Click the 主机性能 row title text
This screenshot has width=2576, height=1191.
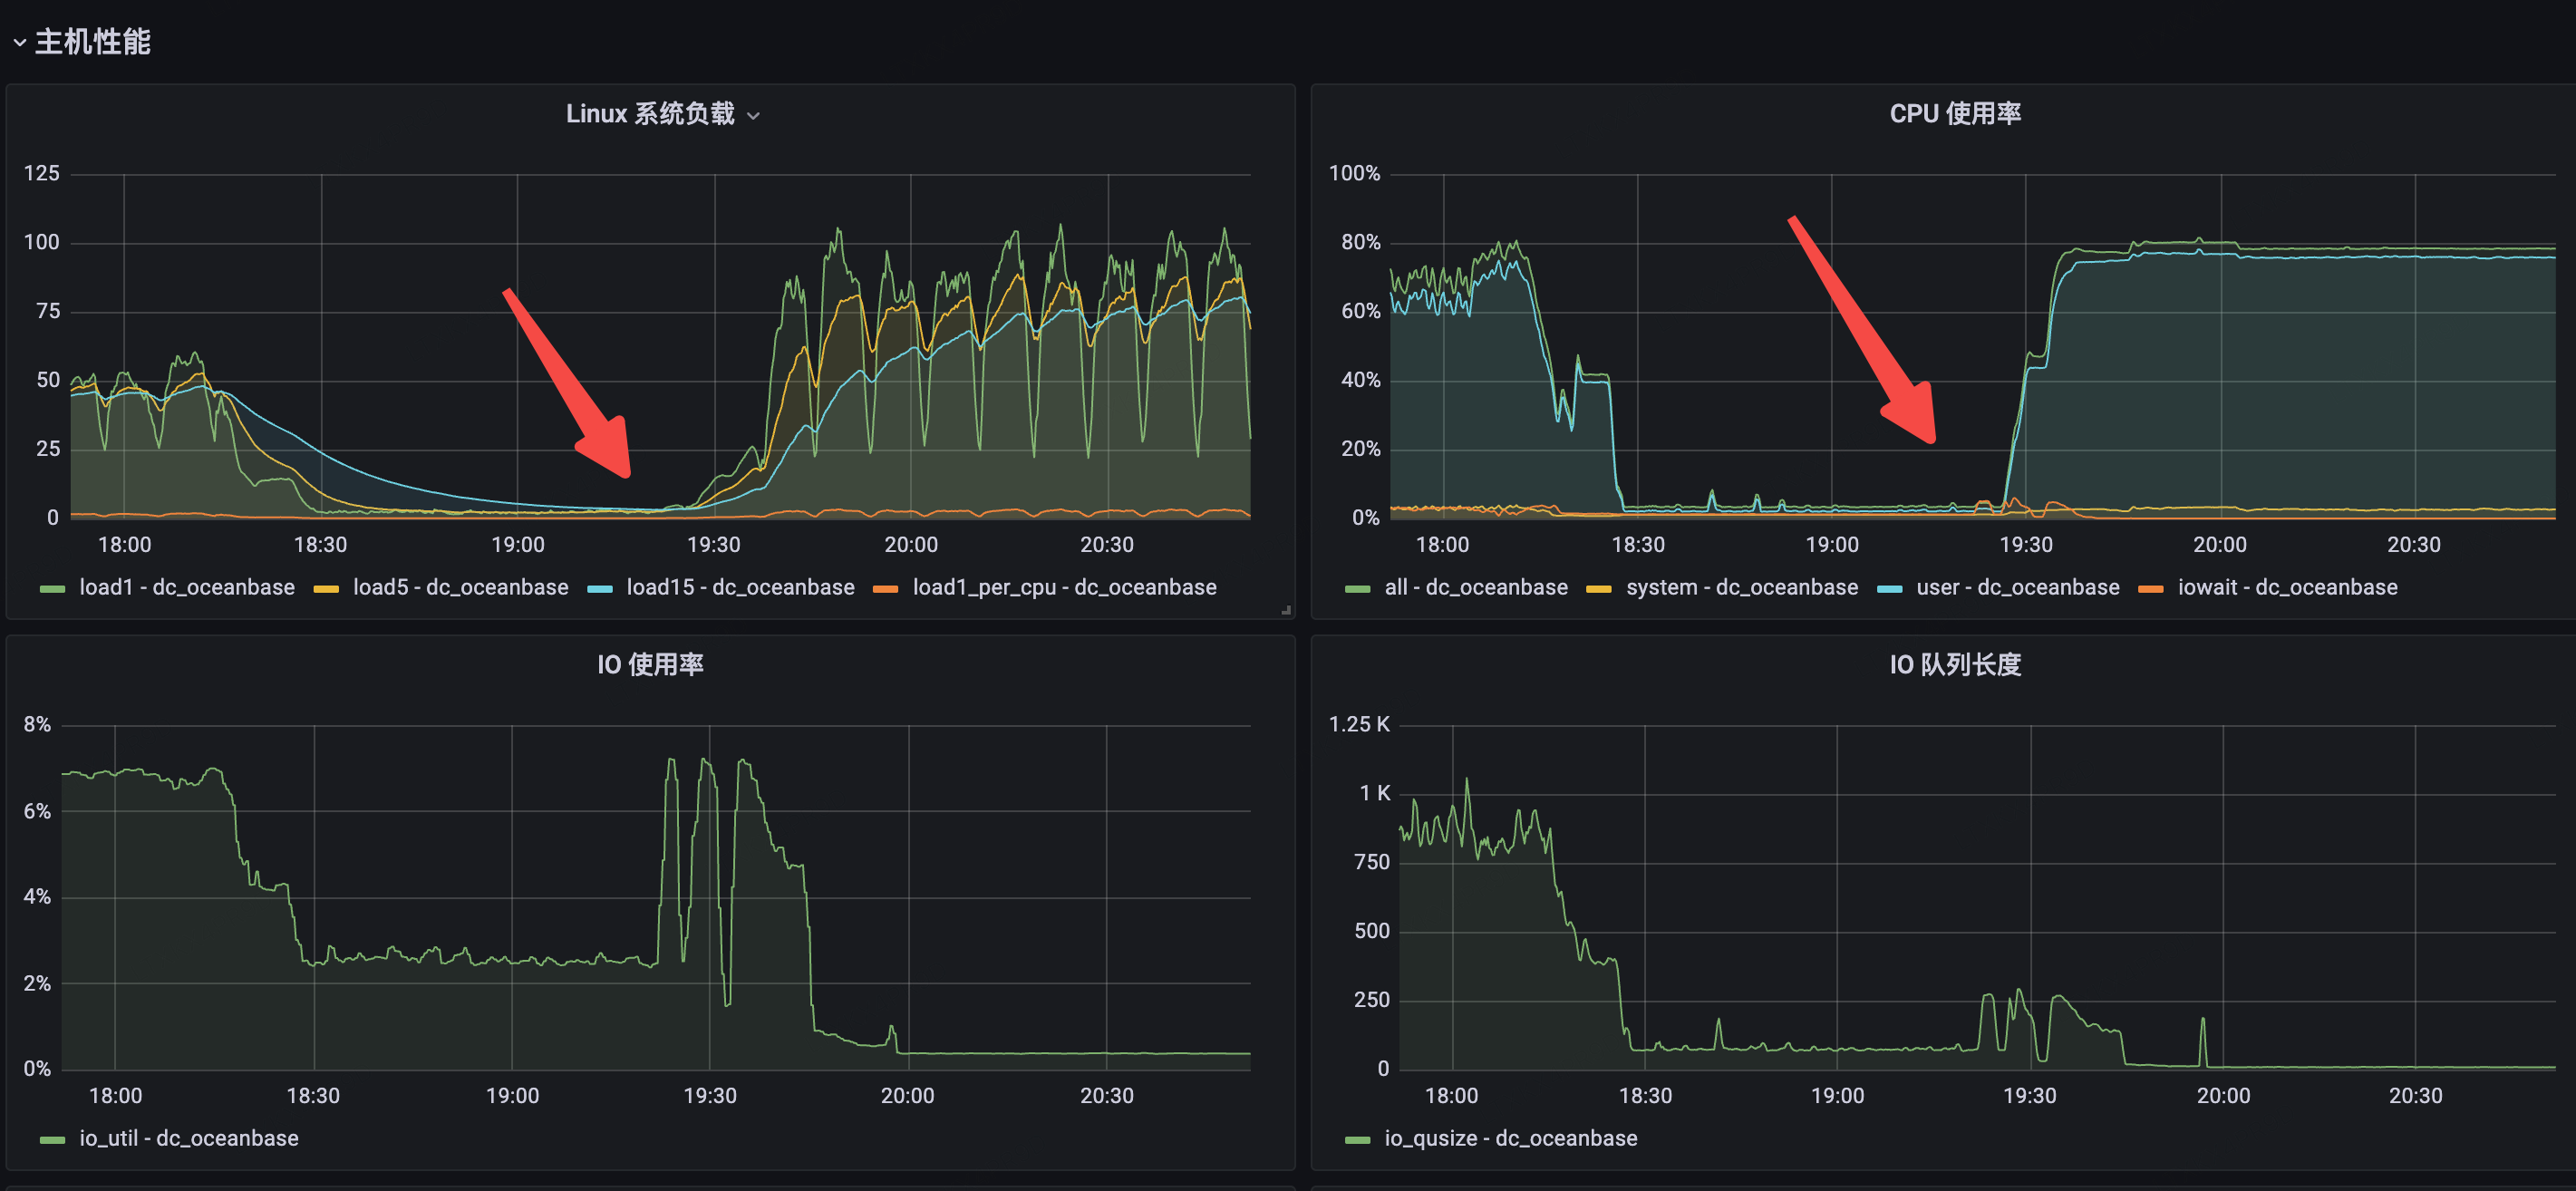click(93, 42)
